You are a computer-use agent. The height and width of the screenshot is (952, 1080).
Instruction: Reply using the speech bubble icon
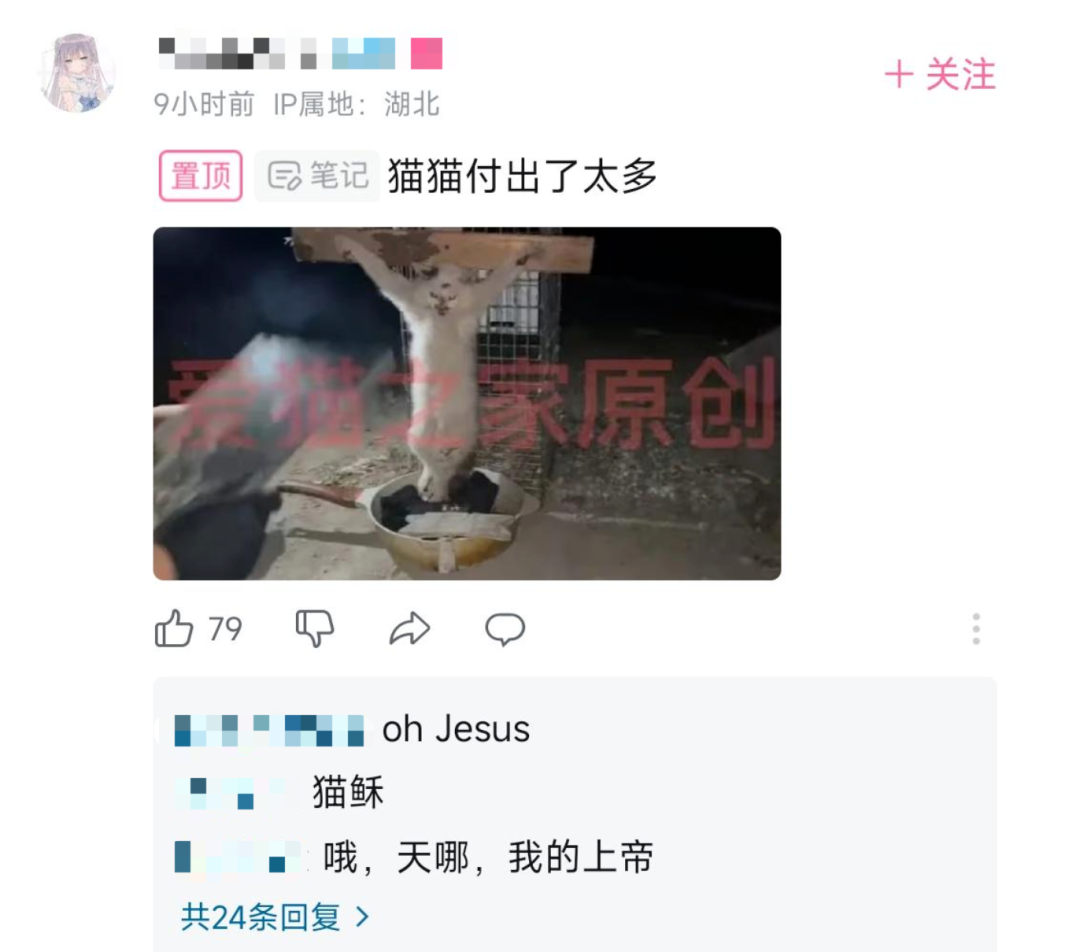coord(505,629)
